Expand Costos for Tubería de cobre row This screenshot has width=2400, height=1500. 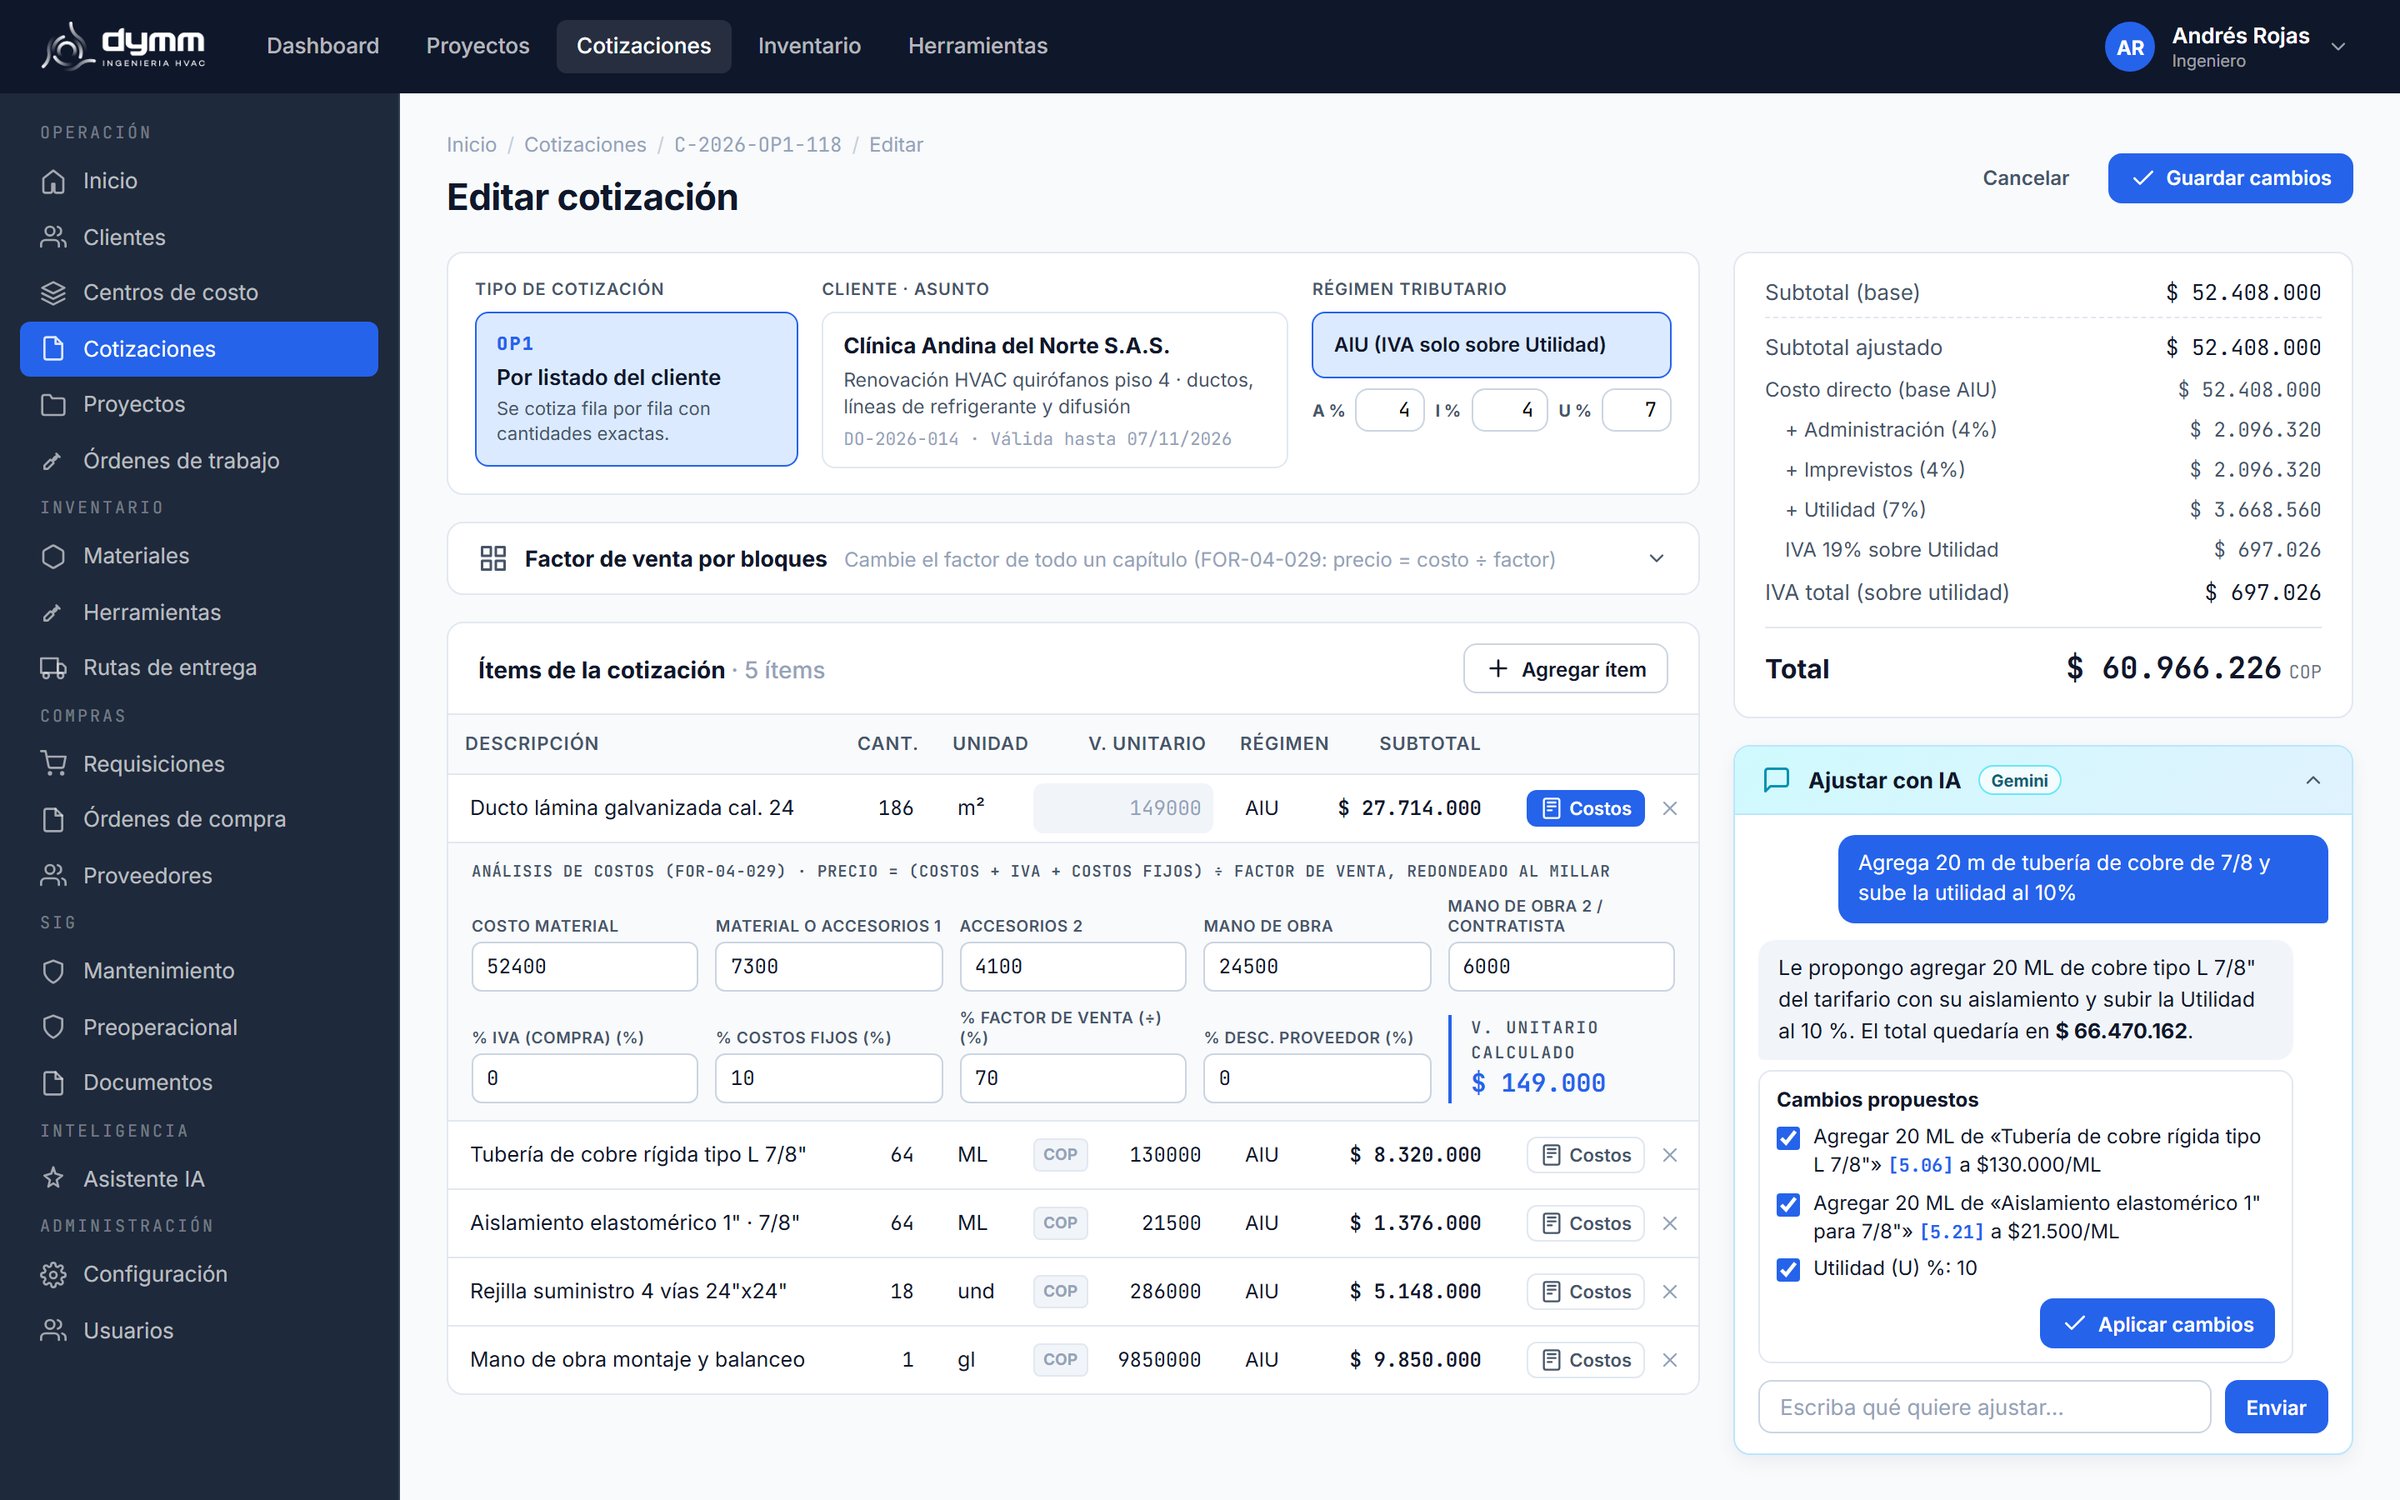pos(1585,1155)
